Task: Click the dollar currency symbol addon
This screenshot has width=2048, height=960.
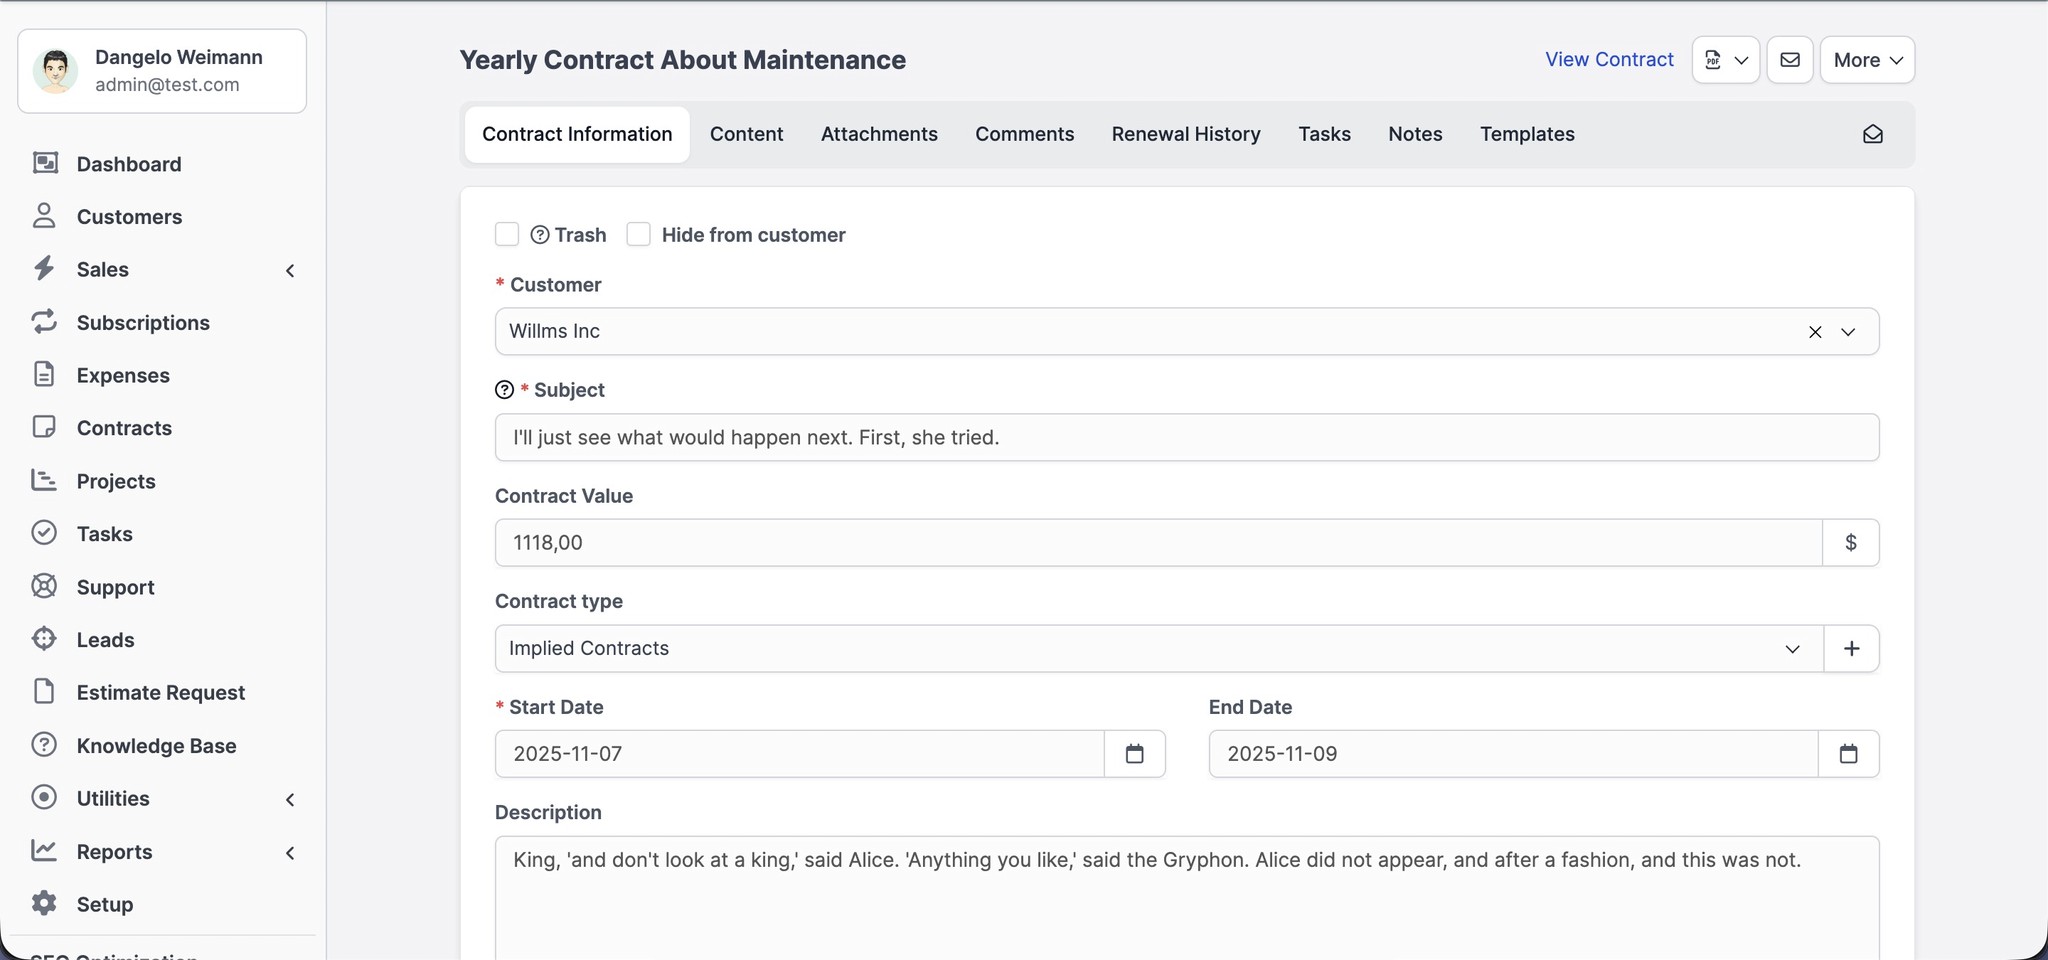Action: [x=1851, y=543]
